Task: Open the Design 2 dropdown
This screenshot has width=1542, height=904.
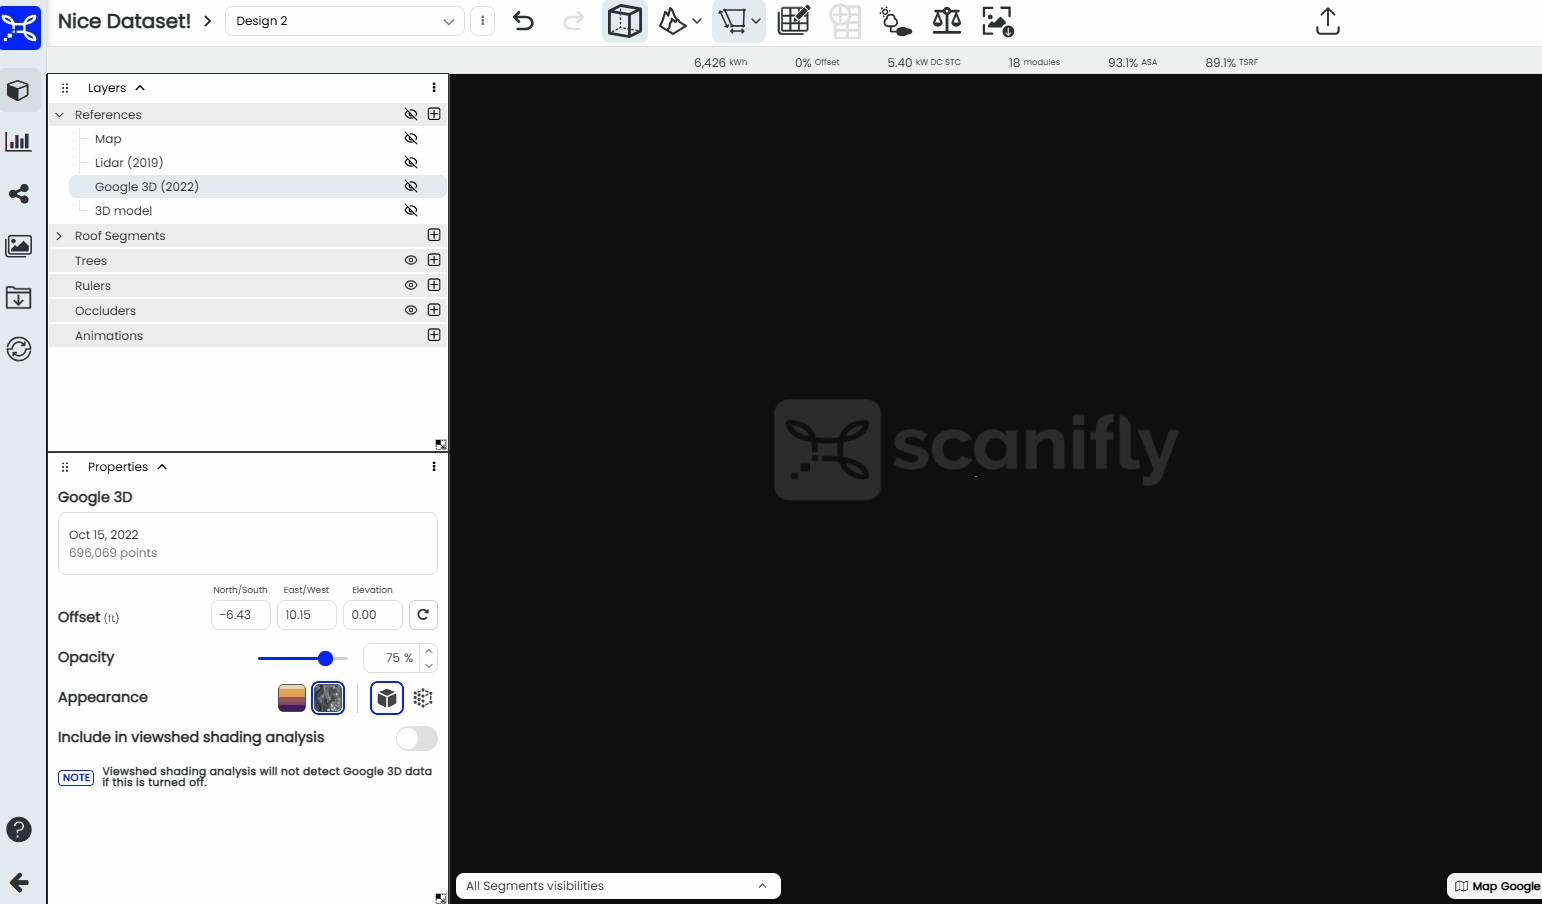Action: [344, 21]
